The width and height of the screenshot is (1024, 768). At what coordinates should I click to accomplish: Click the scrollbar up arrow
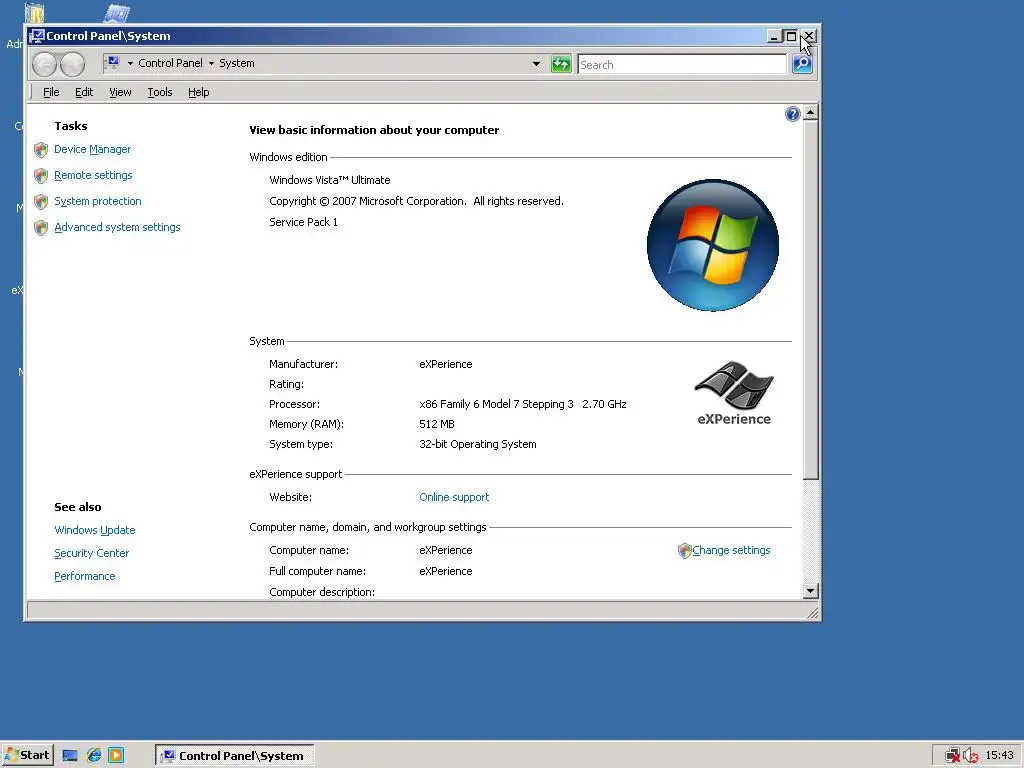coord(810,113)
